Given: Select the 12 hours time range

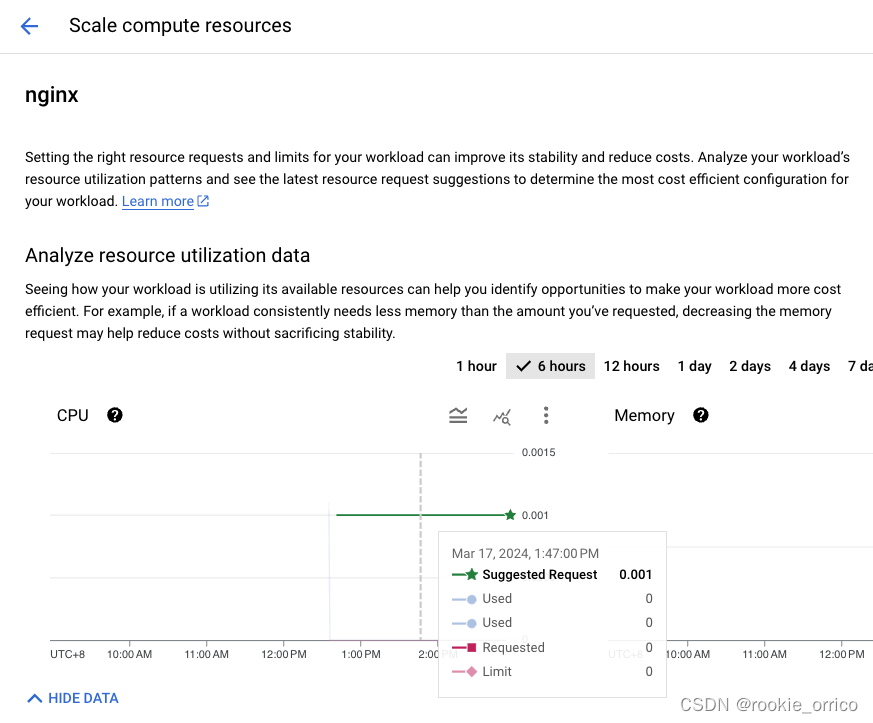Looking at the screenshot, I should [631, 366].
